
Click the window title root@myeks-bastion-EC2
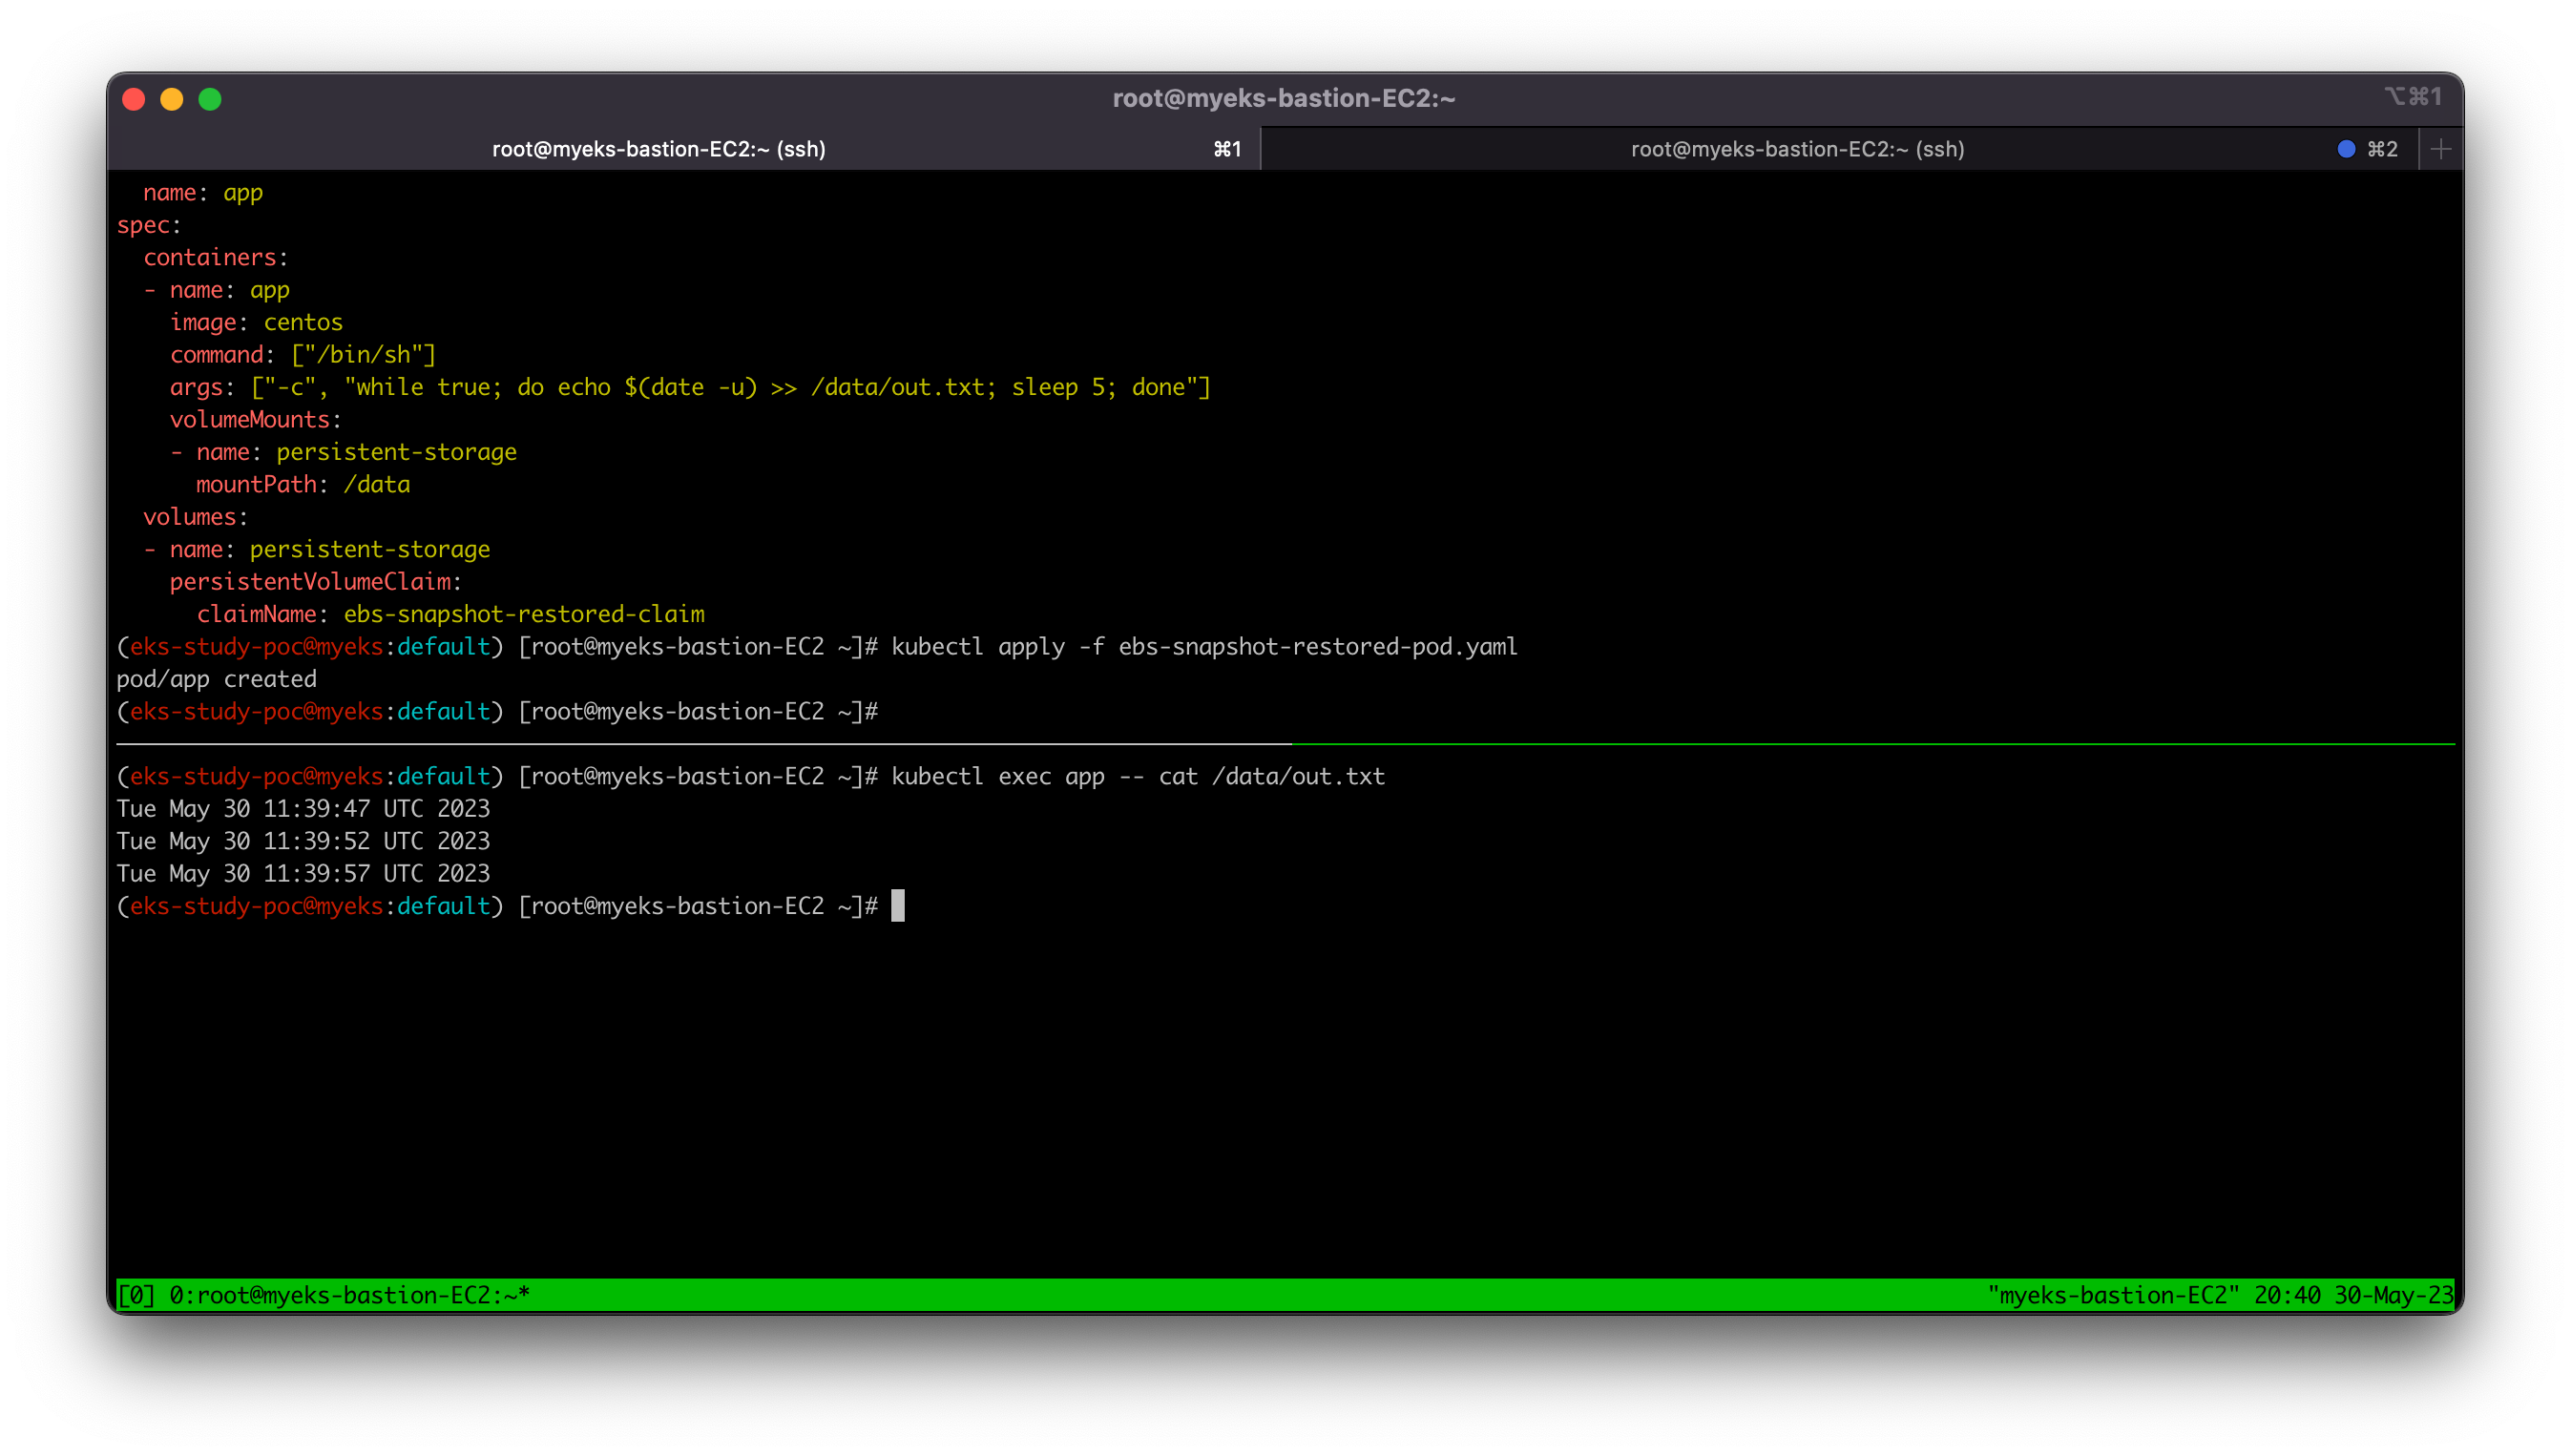point(1283,98)
